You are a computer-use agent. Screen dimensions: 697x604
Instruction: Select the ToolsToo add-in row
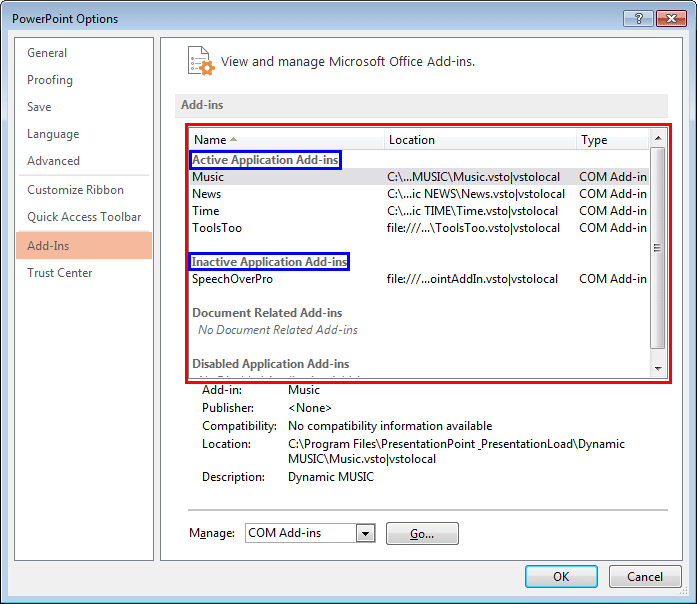419,228
